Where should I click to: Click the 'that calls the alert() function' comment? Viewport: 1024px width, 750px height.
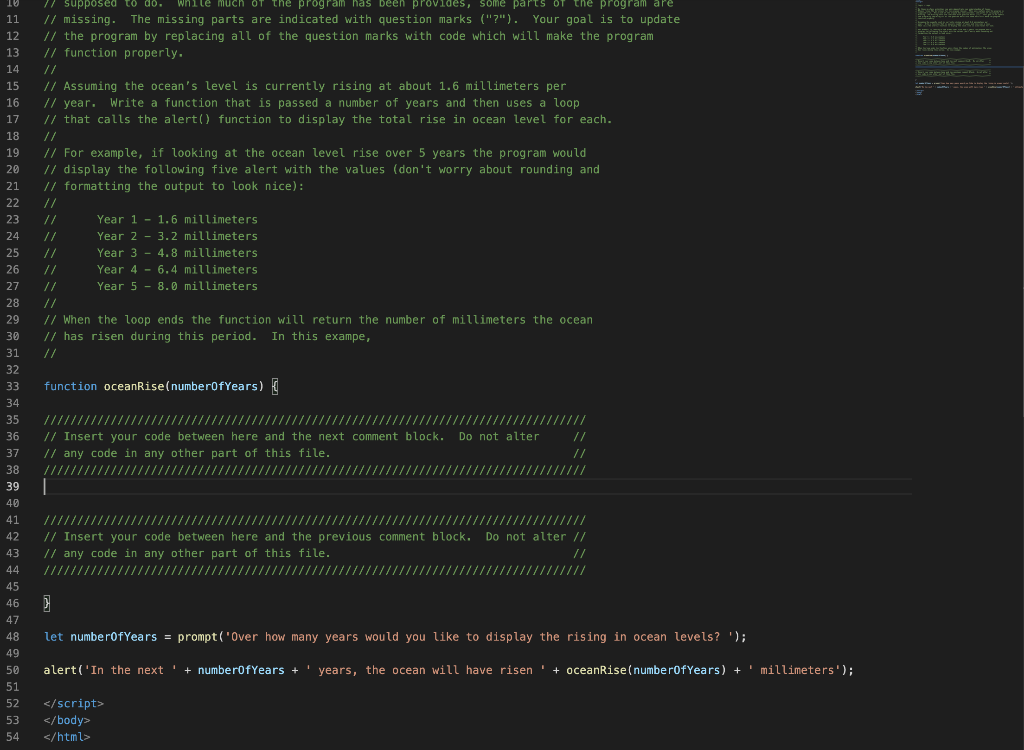pyautogui.click(x=328, y=120)
